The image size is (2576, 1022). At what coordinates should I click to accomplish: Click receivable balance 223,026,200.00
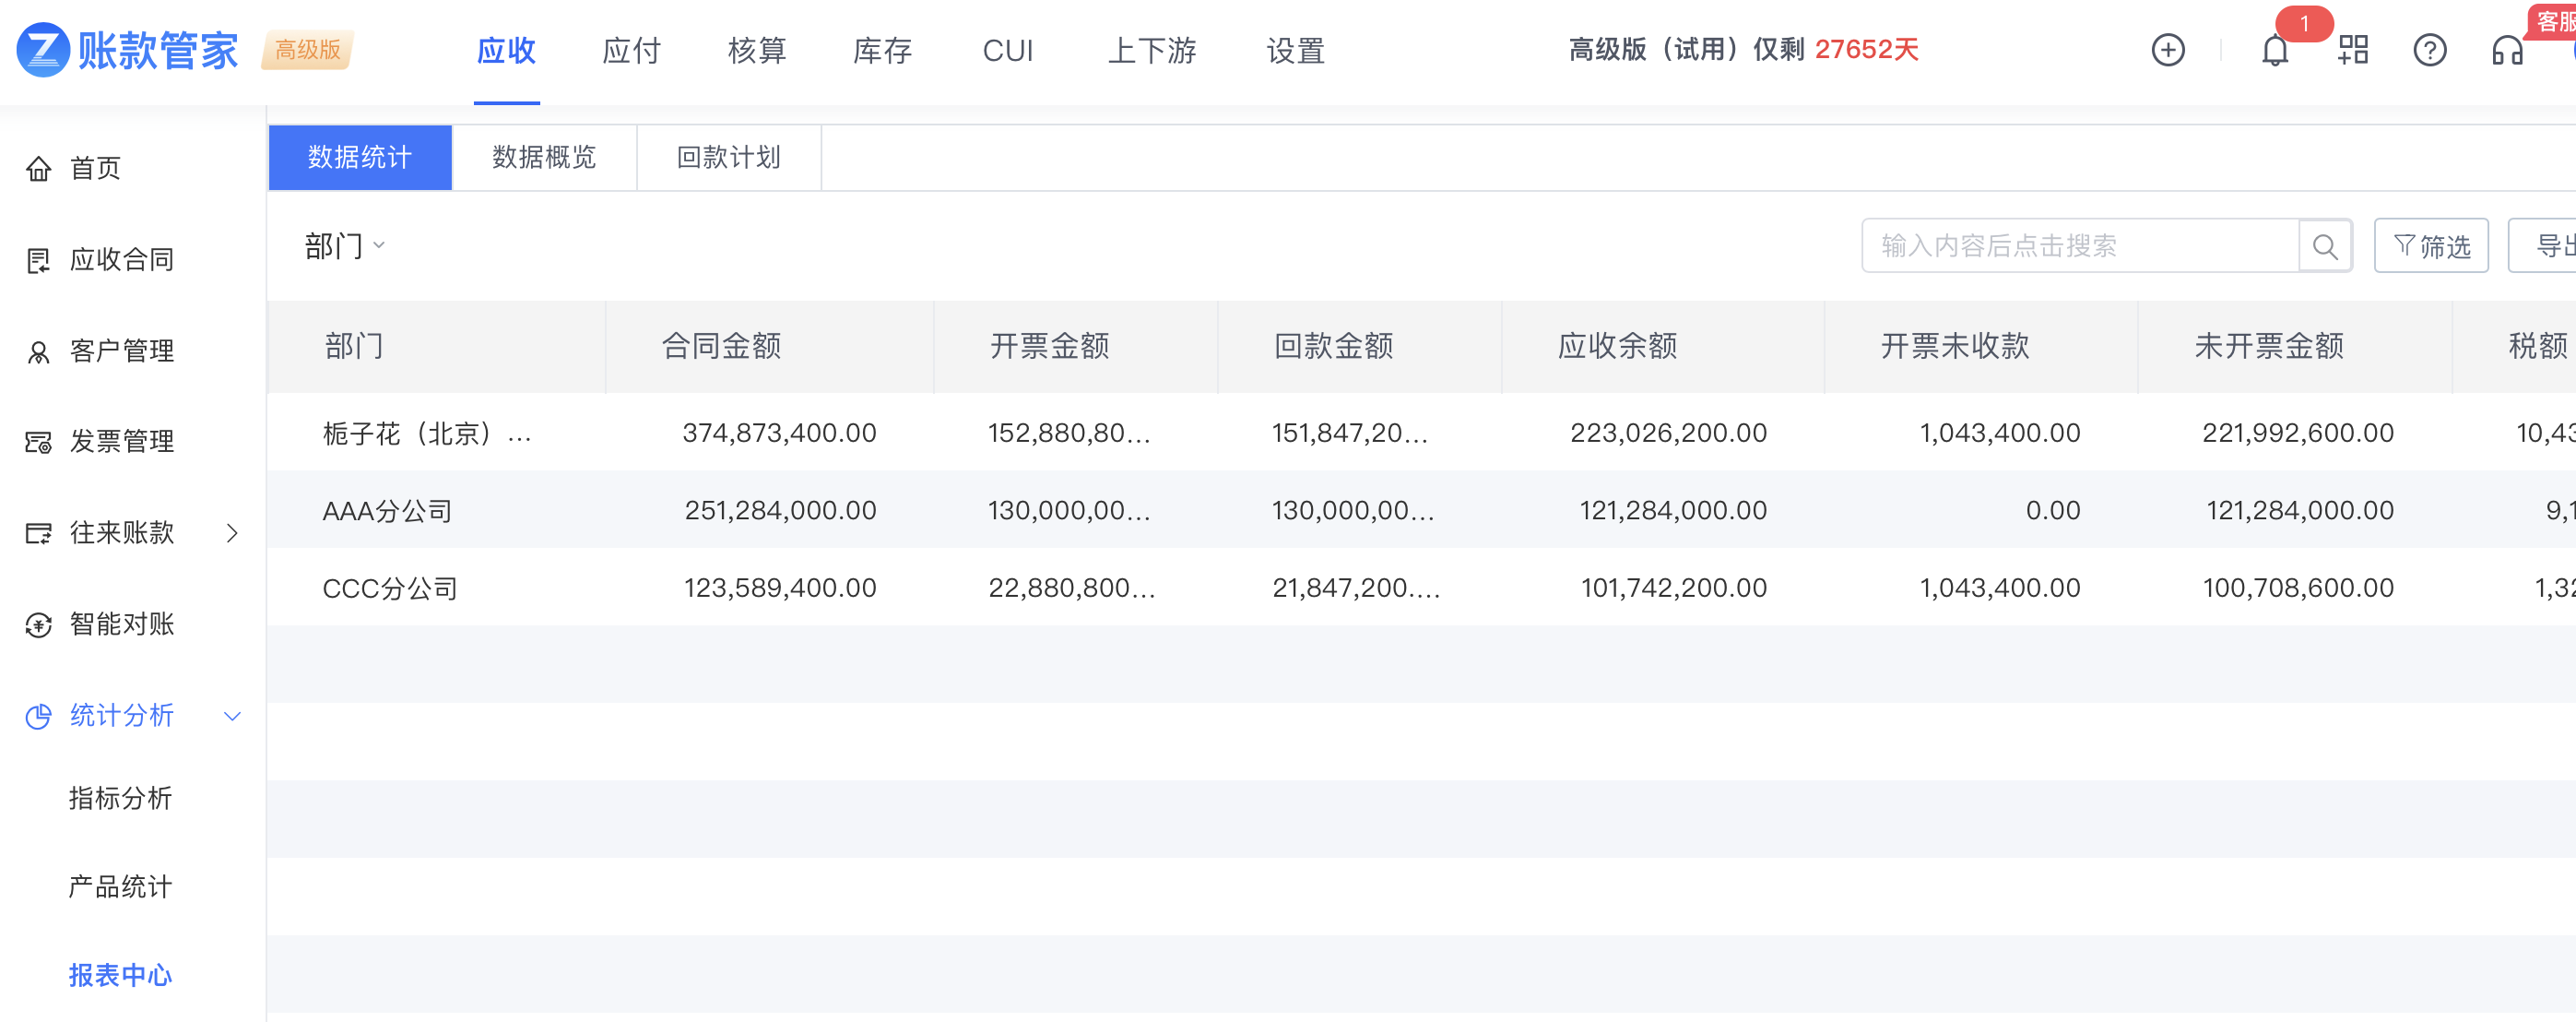tap(1668, 433)
